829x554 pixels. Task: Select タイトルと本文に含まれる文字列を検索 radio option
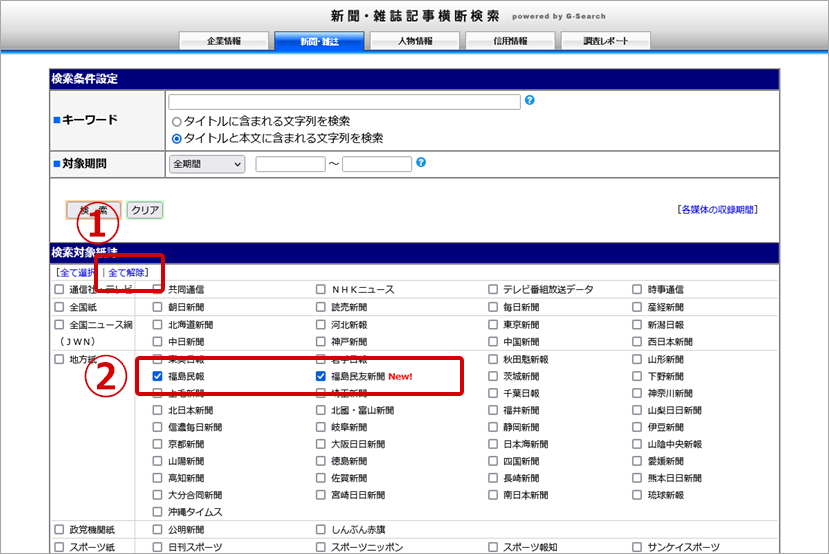point(176,138)
